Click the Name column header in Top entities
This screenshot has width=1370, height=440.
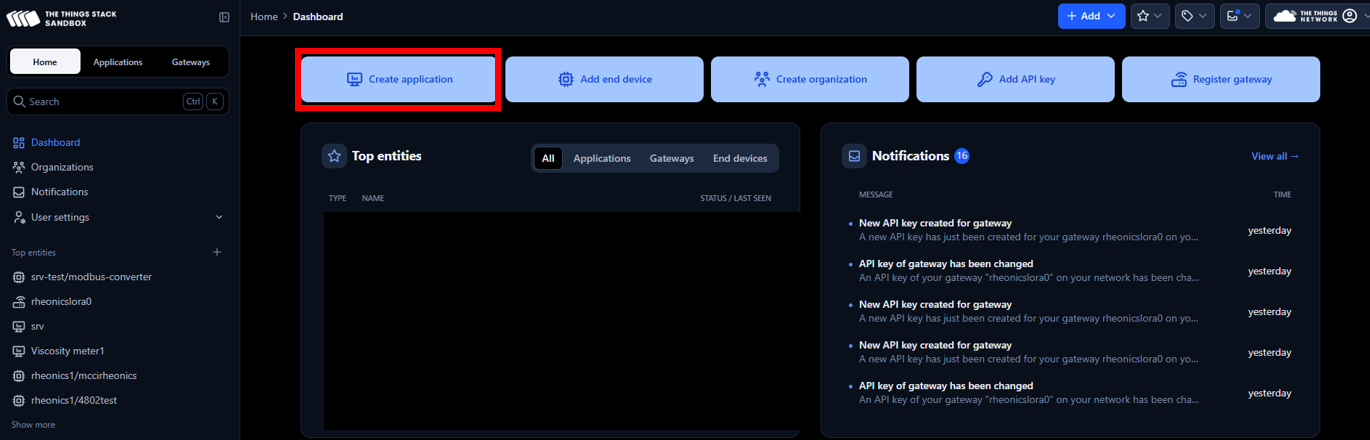(373, 198)
